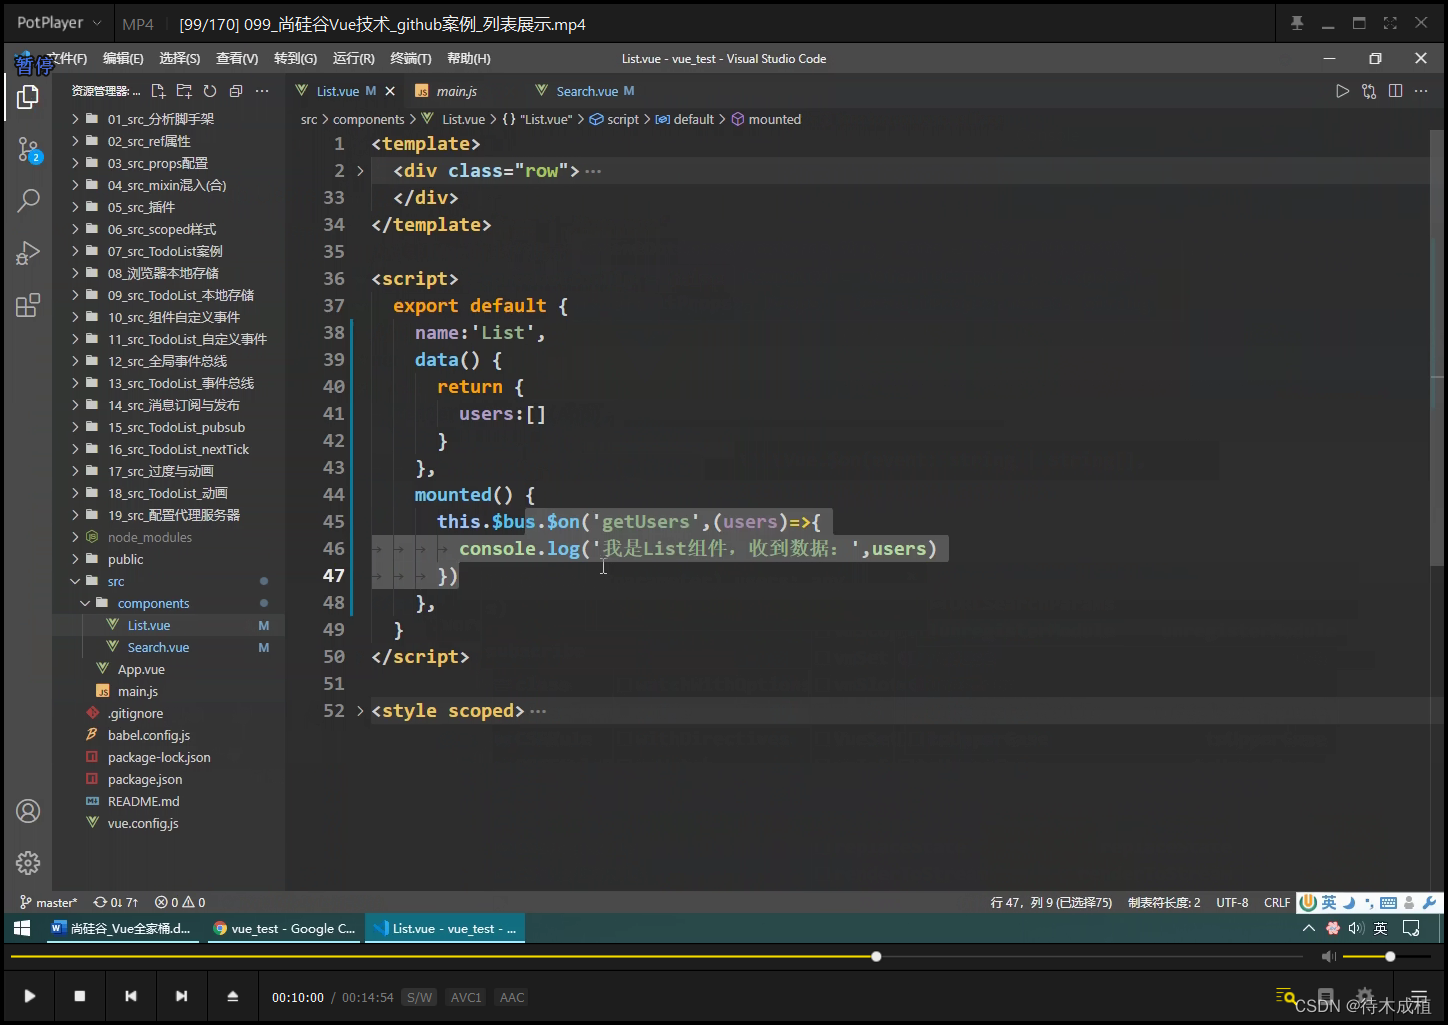Open explorer more actions menu
Viewport: 1448px width, 1025px height.
tap(262, 91)
